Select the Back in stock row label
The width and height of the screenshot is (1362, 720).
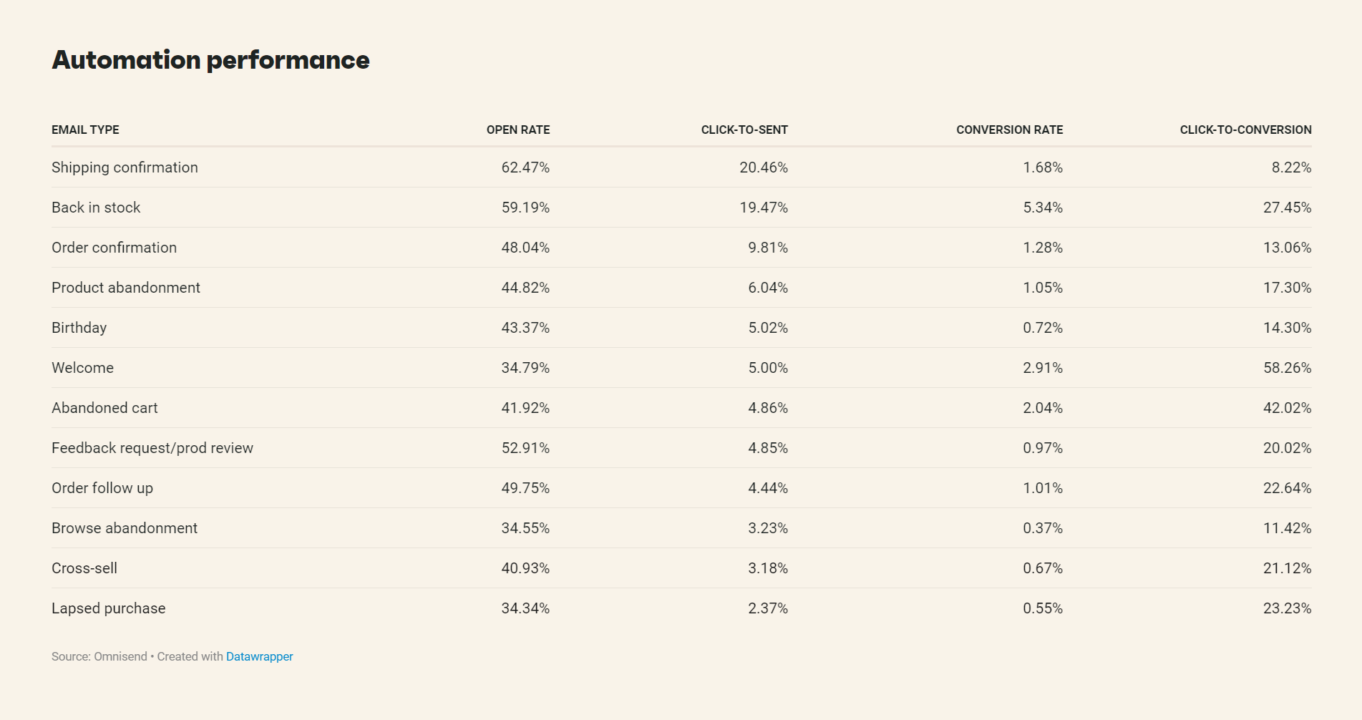point(96,208)
